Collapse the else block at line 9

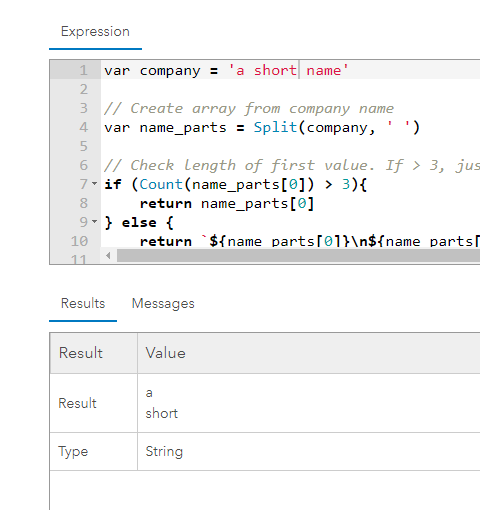(95, 222)
